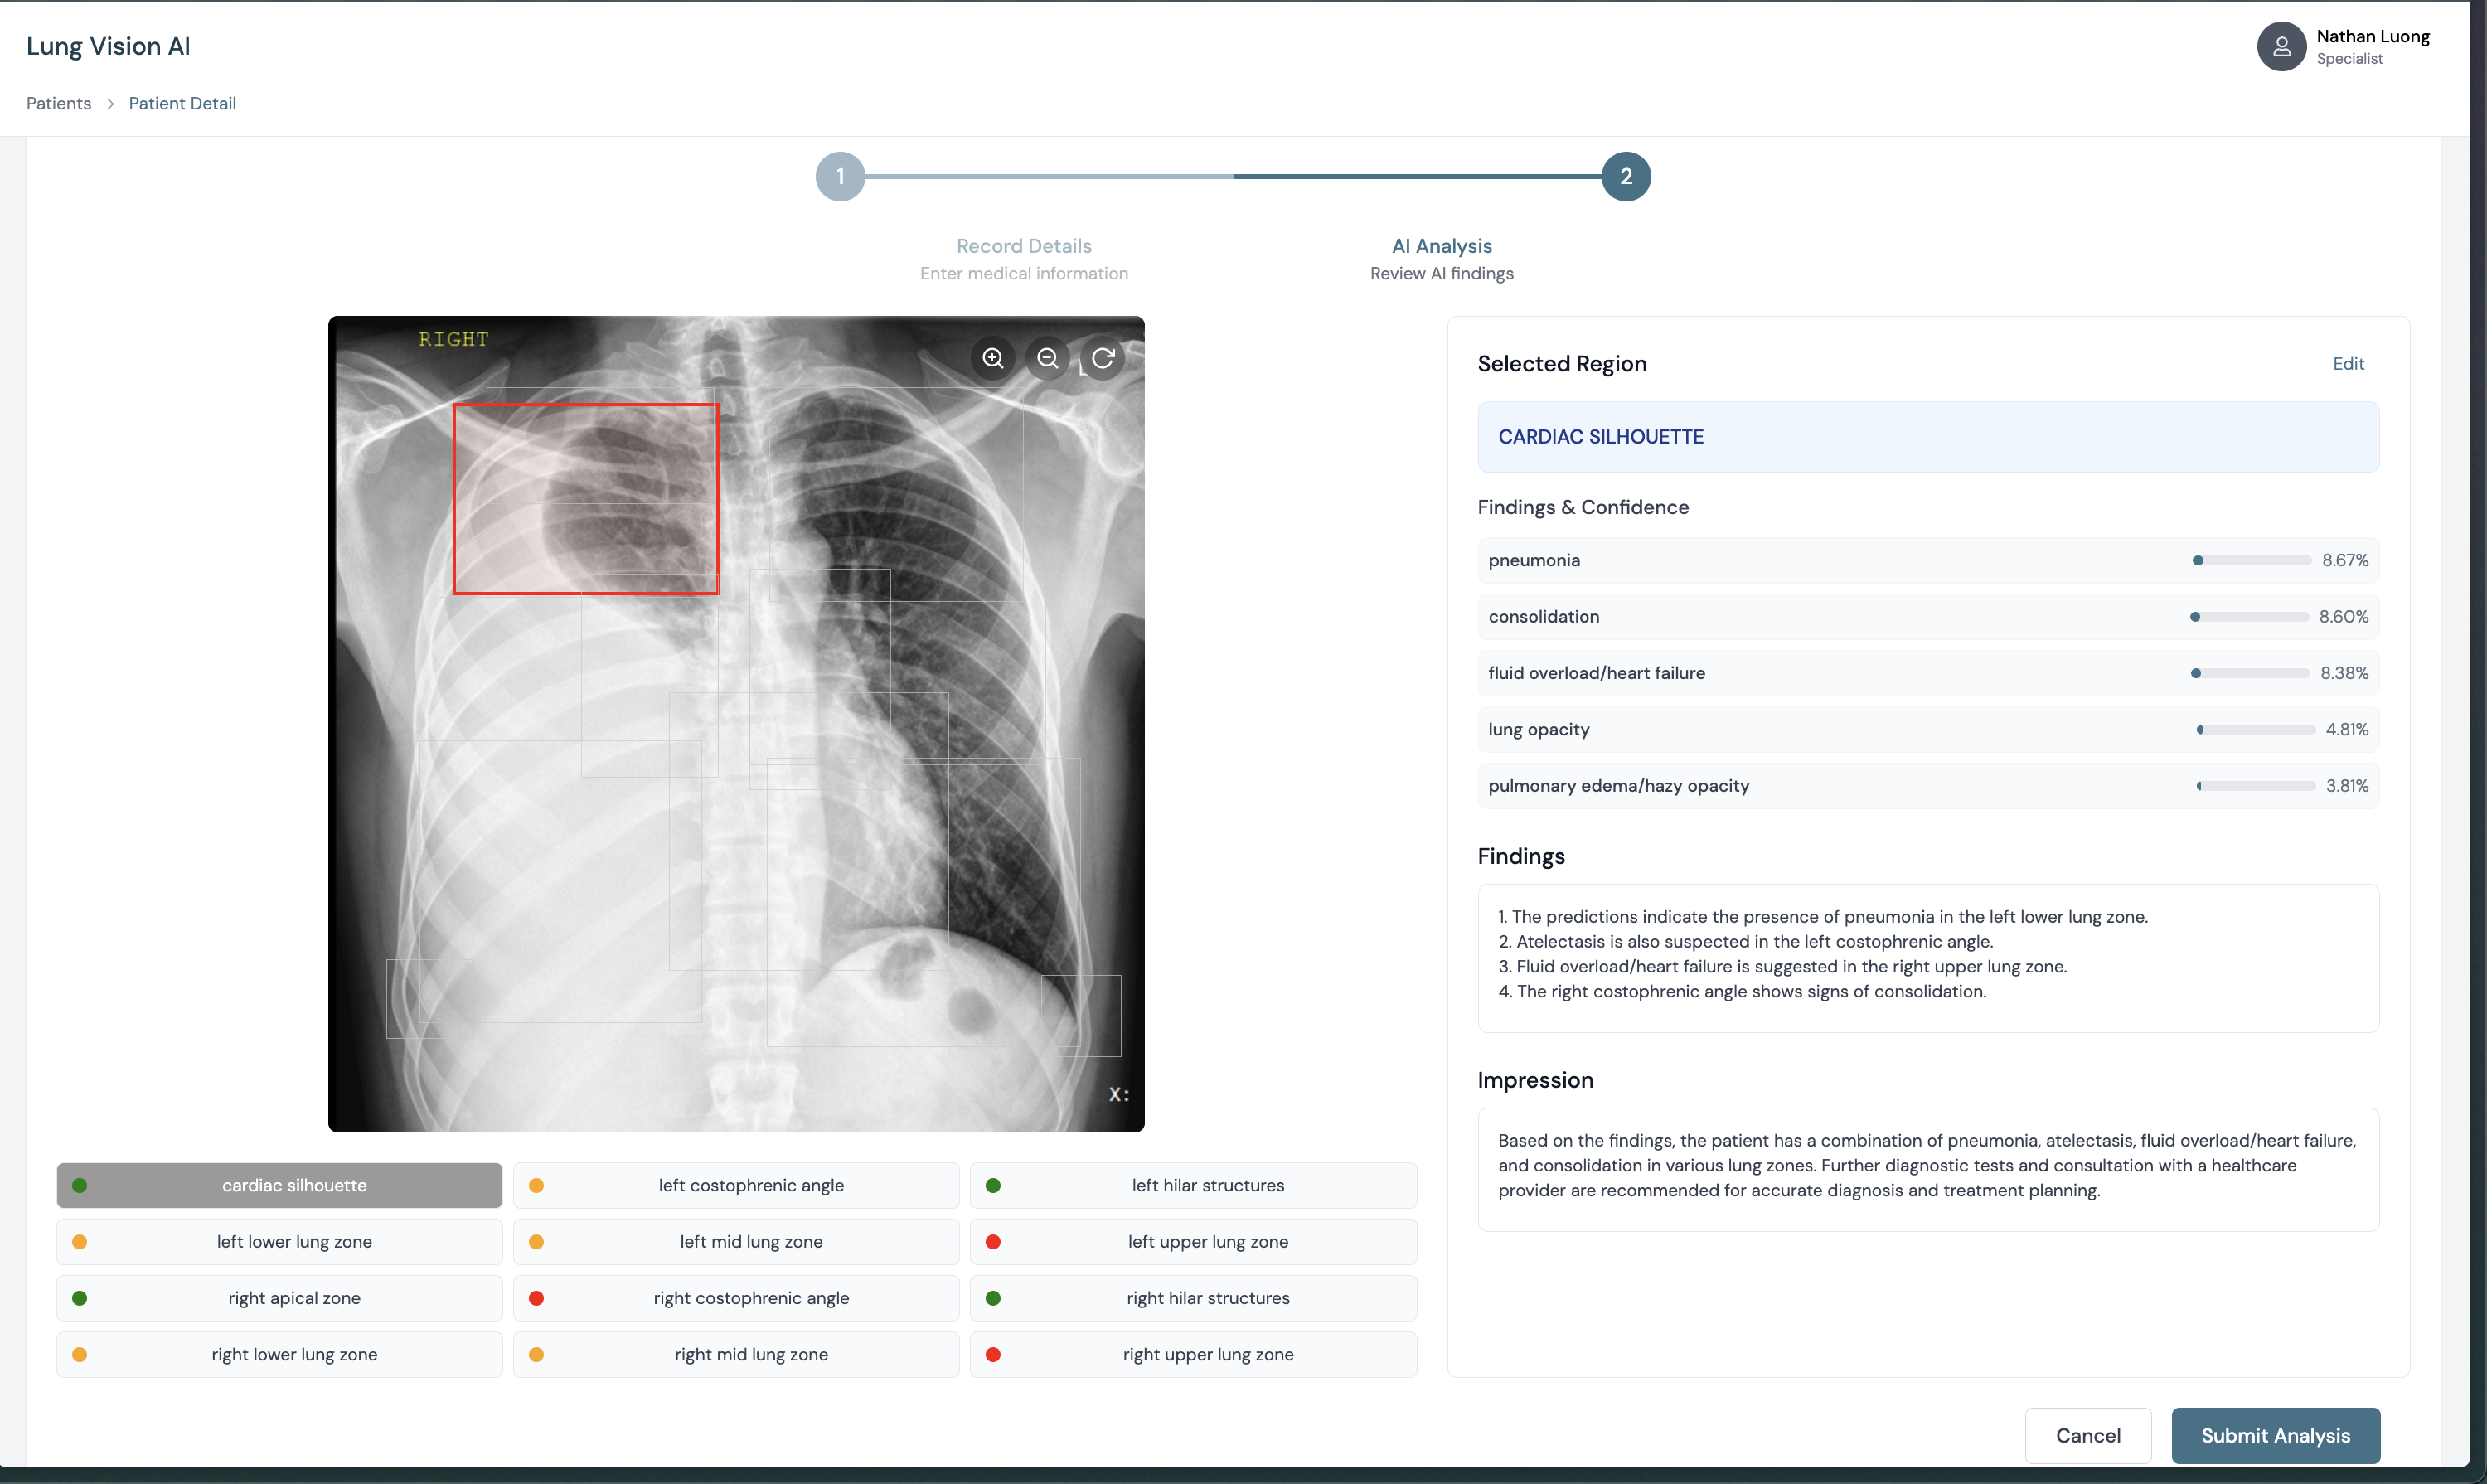Open the Record Details step
2487x1484 pixels.
pyautogui.click(x=1023, y=246)
